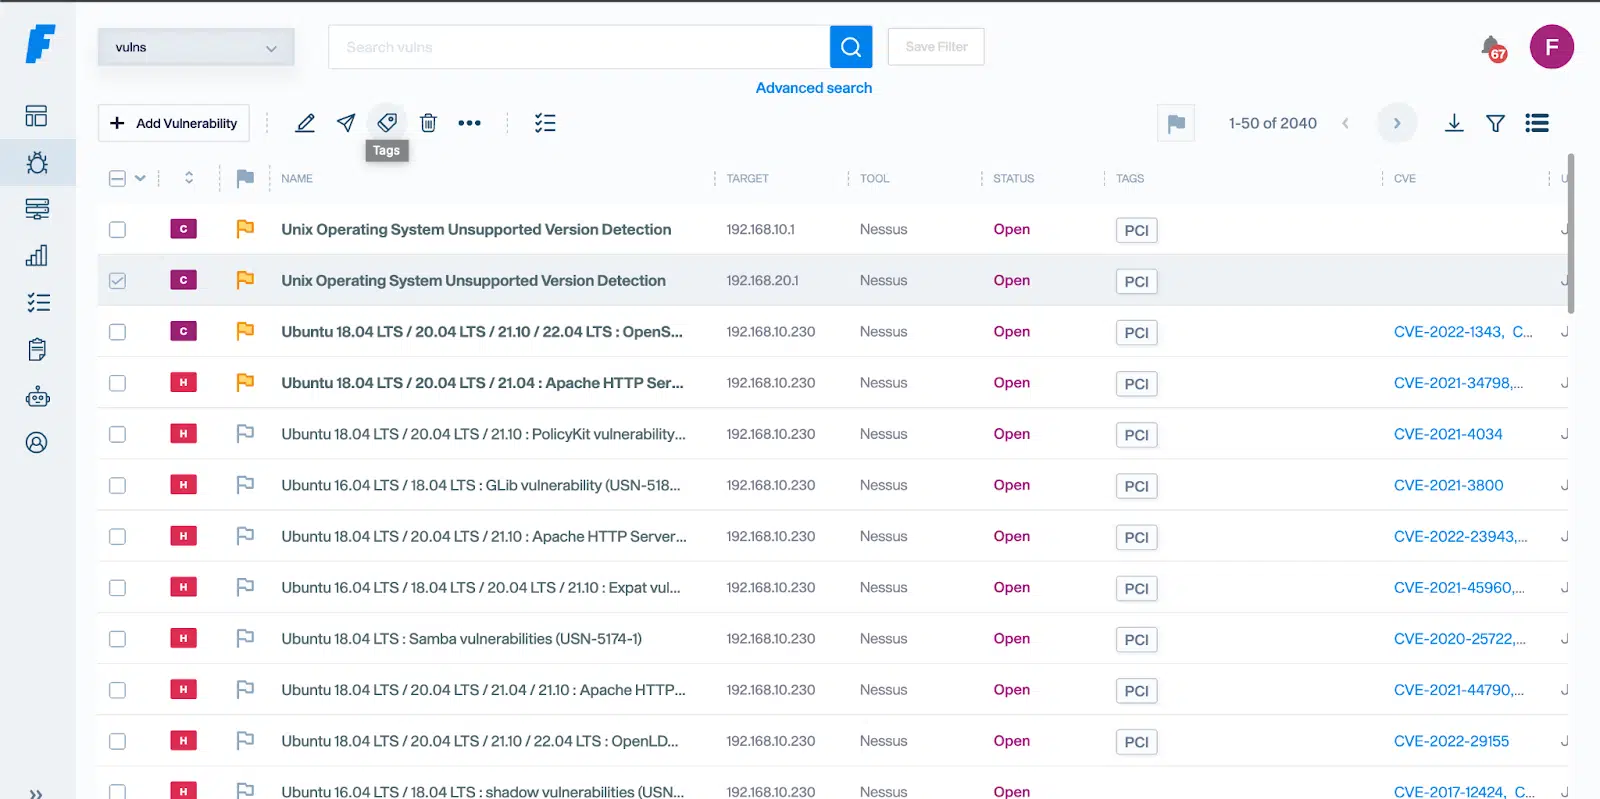Toggle flag on PolicyKit vulnerability row
This screenshot has height=799, width=1600.
pyautogui.click(x=245, y=434)
